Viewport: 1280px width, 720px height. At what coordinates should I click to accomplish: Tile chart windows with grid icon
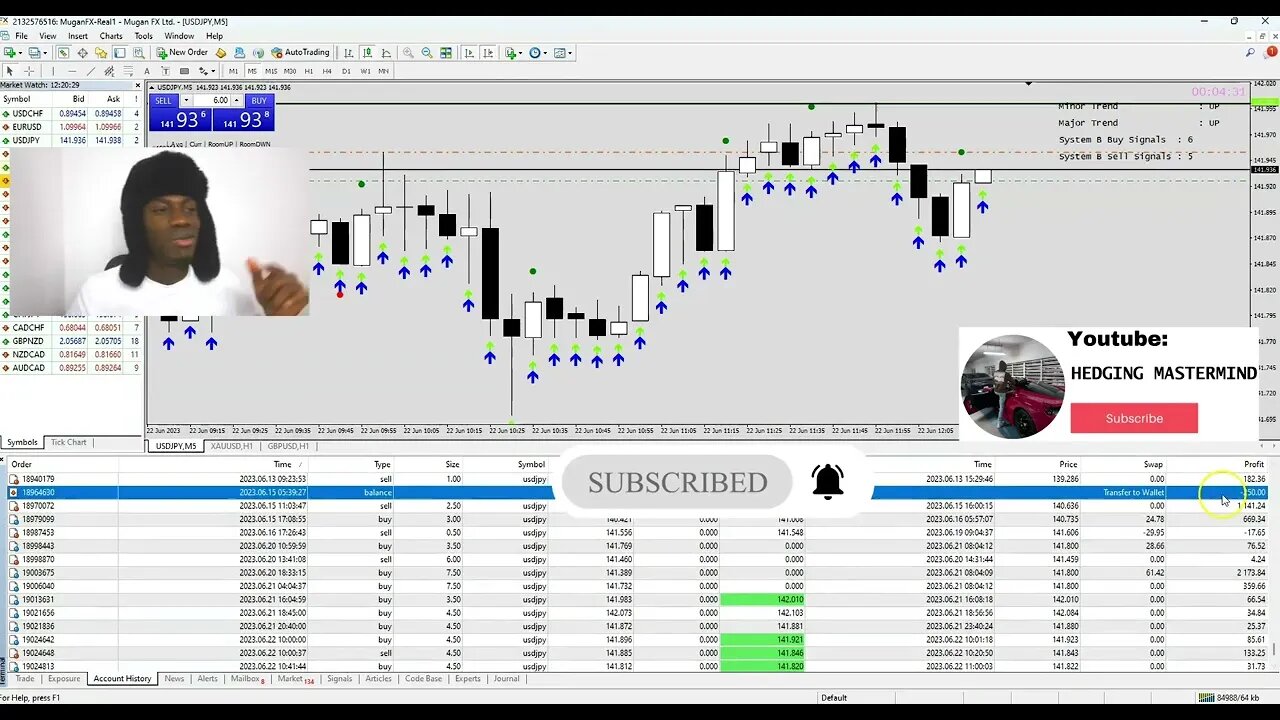point(446,53)
